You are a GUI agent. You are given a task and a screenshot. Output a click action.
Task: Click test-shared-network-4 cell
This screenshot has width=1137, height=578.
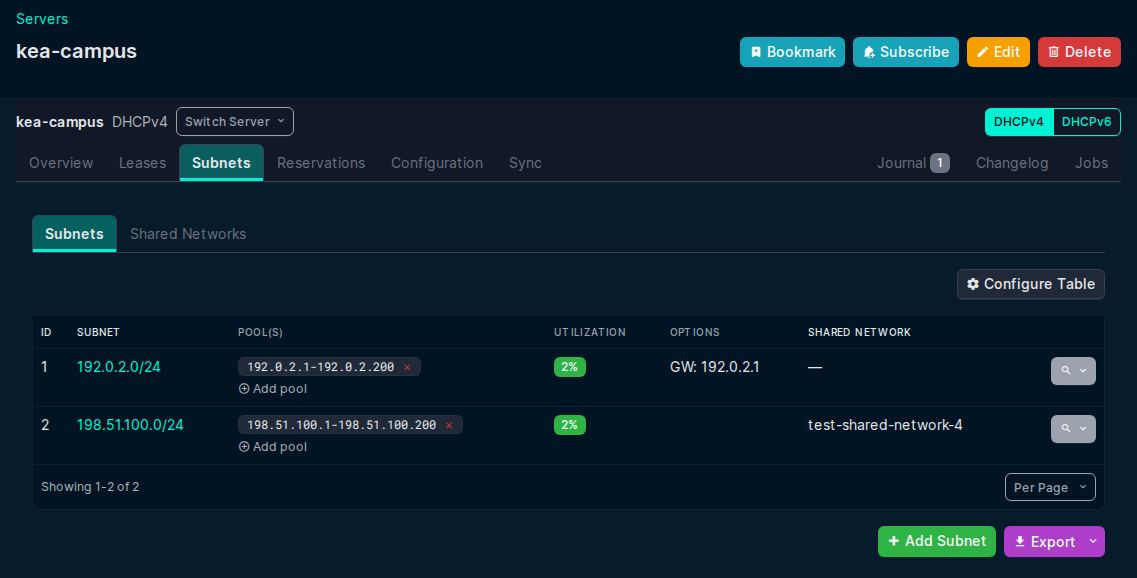(885, 425)
